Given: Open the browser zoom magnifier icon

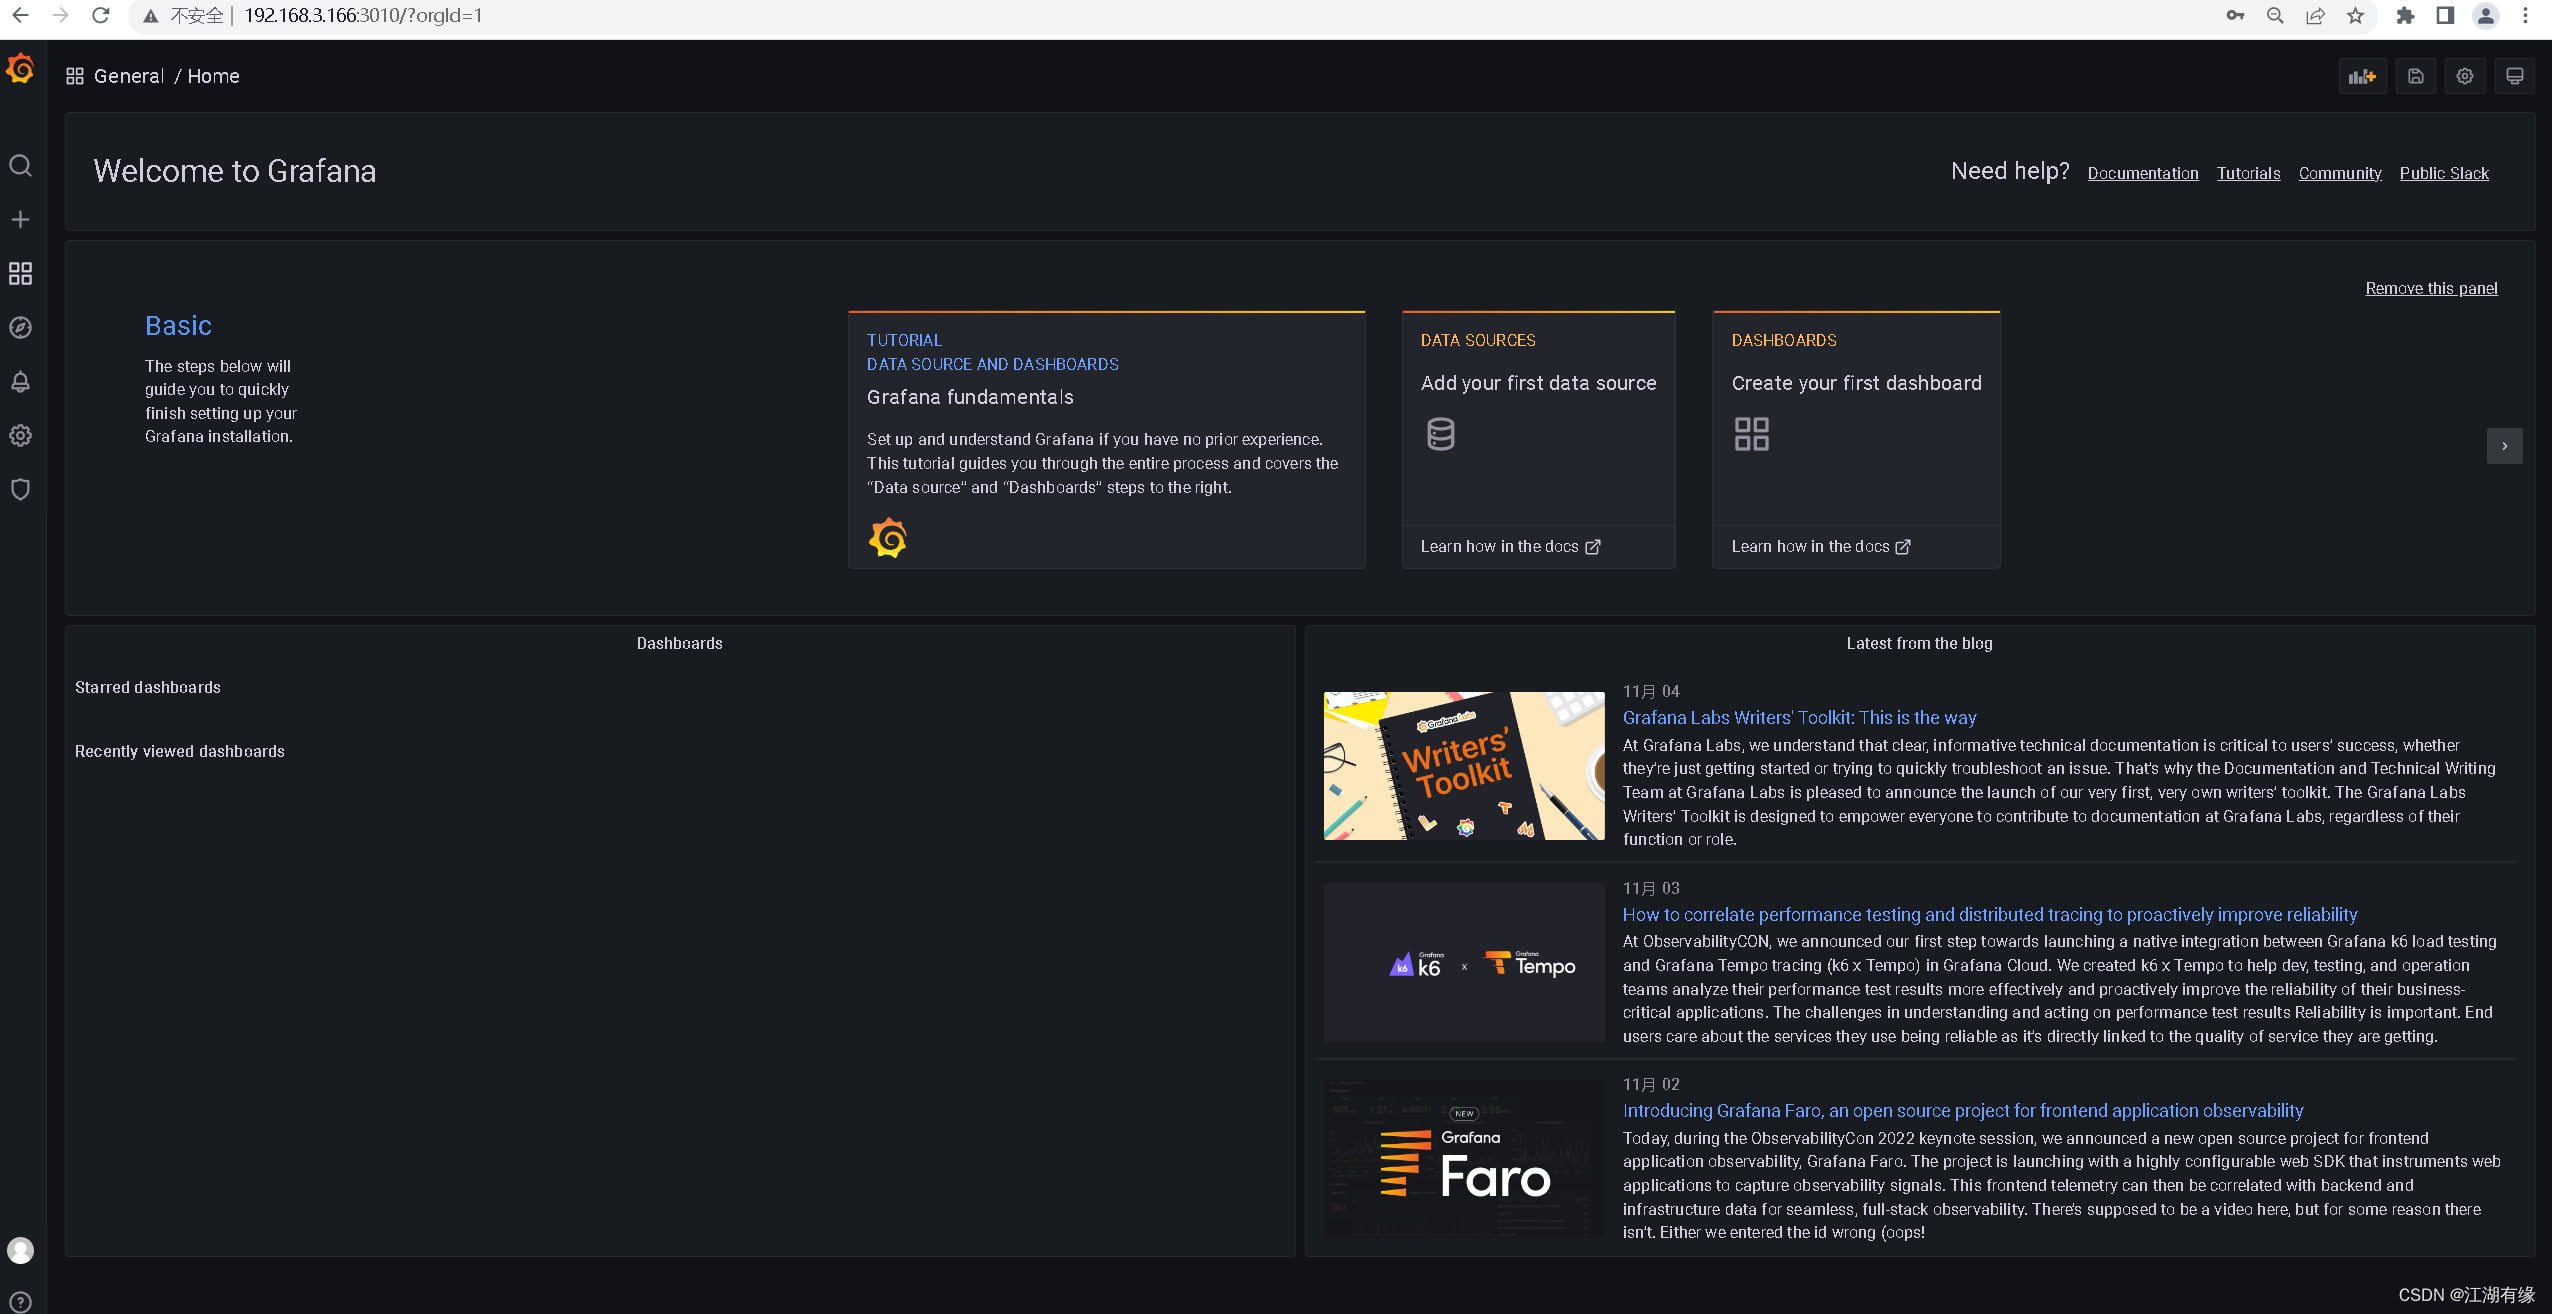Looking at the screenshot, I should tap(2275, 16).
